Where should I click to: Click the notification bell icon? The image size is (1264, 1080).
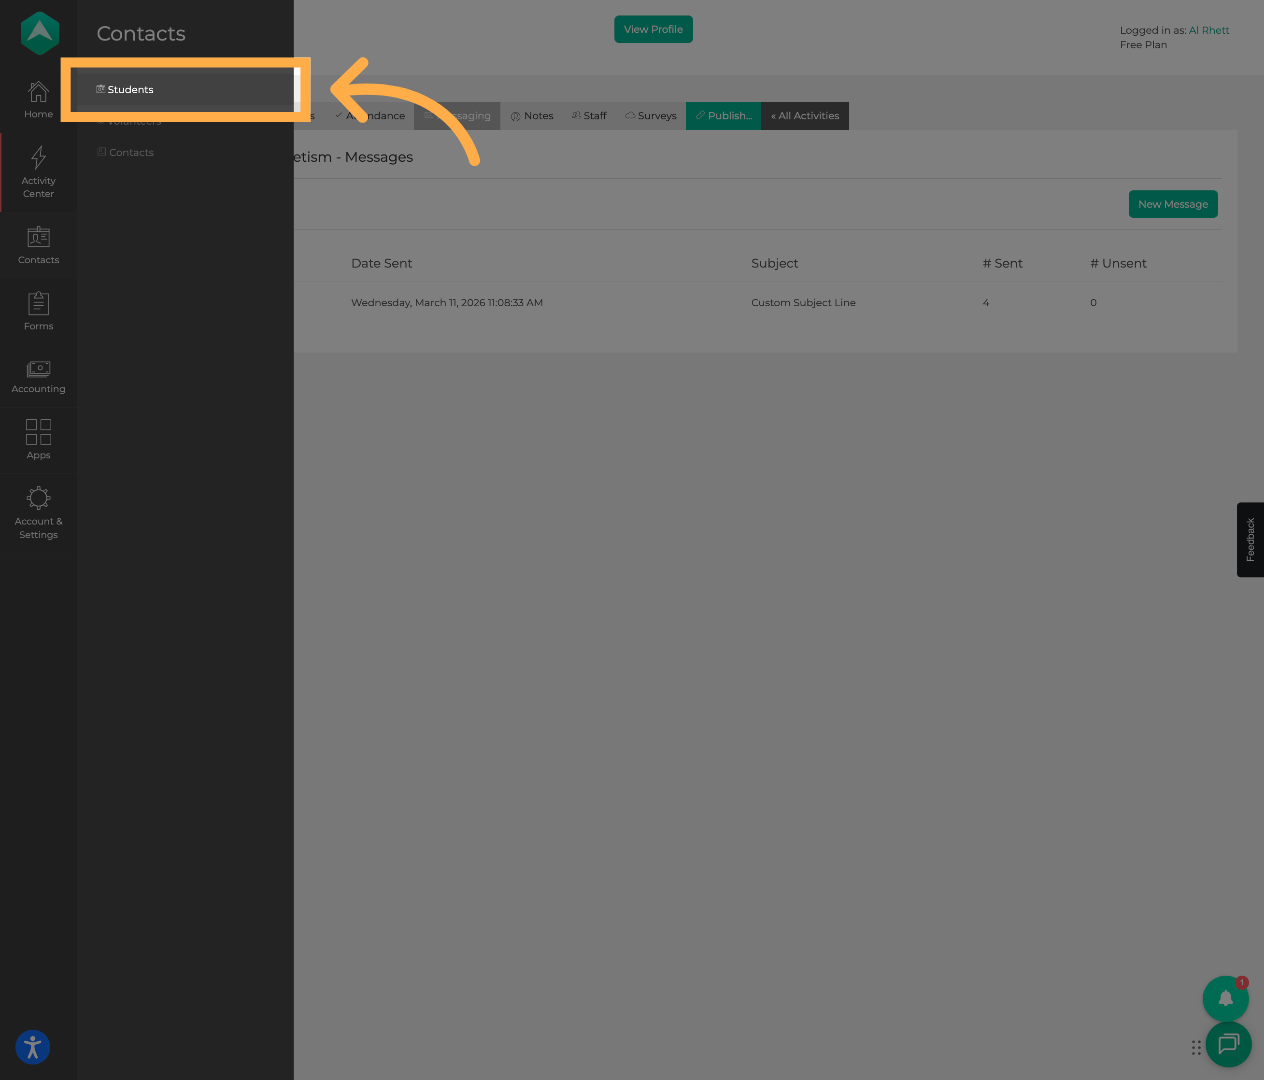coord(1225,998)
